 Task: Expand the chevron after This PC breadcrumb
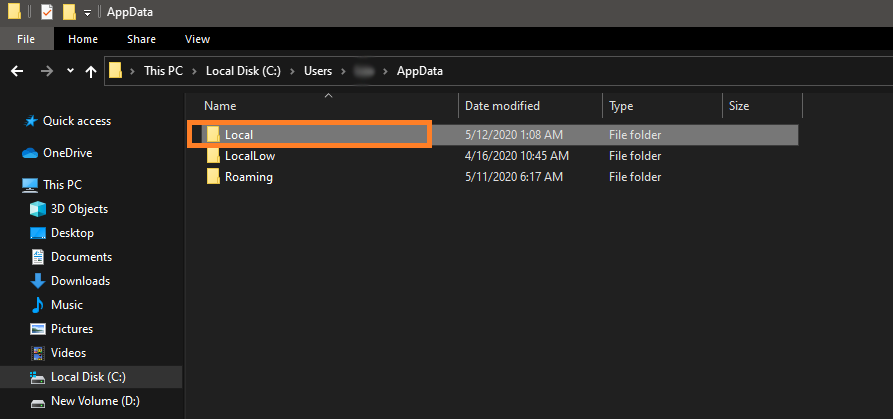pos(195,71)
